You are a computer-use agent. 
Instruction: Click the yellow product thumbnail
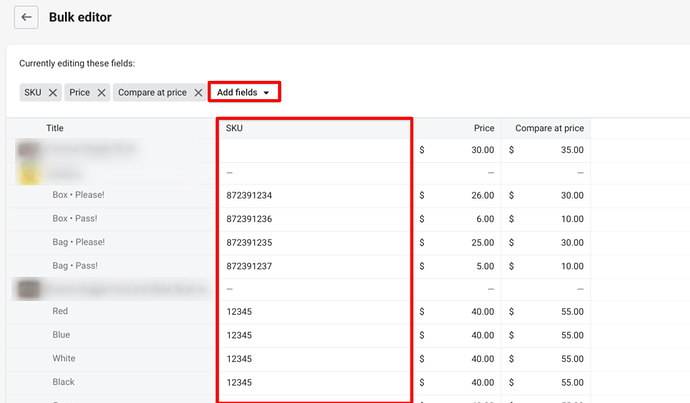[28, 173]
